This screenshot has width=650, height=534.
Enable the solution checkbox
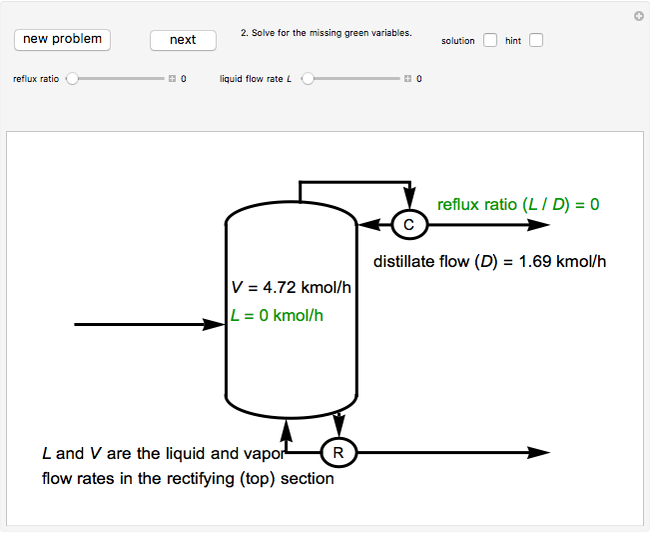point(490,41)
